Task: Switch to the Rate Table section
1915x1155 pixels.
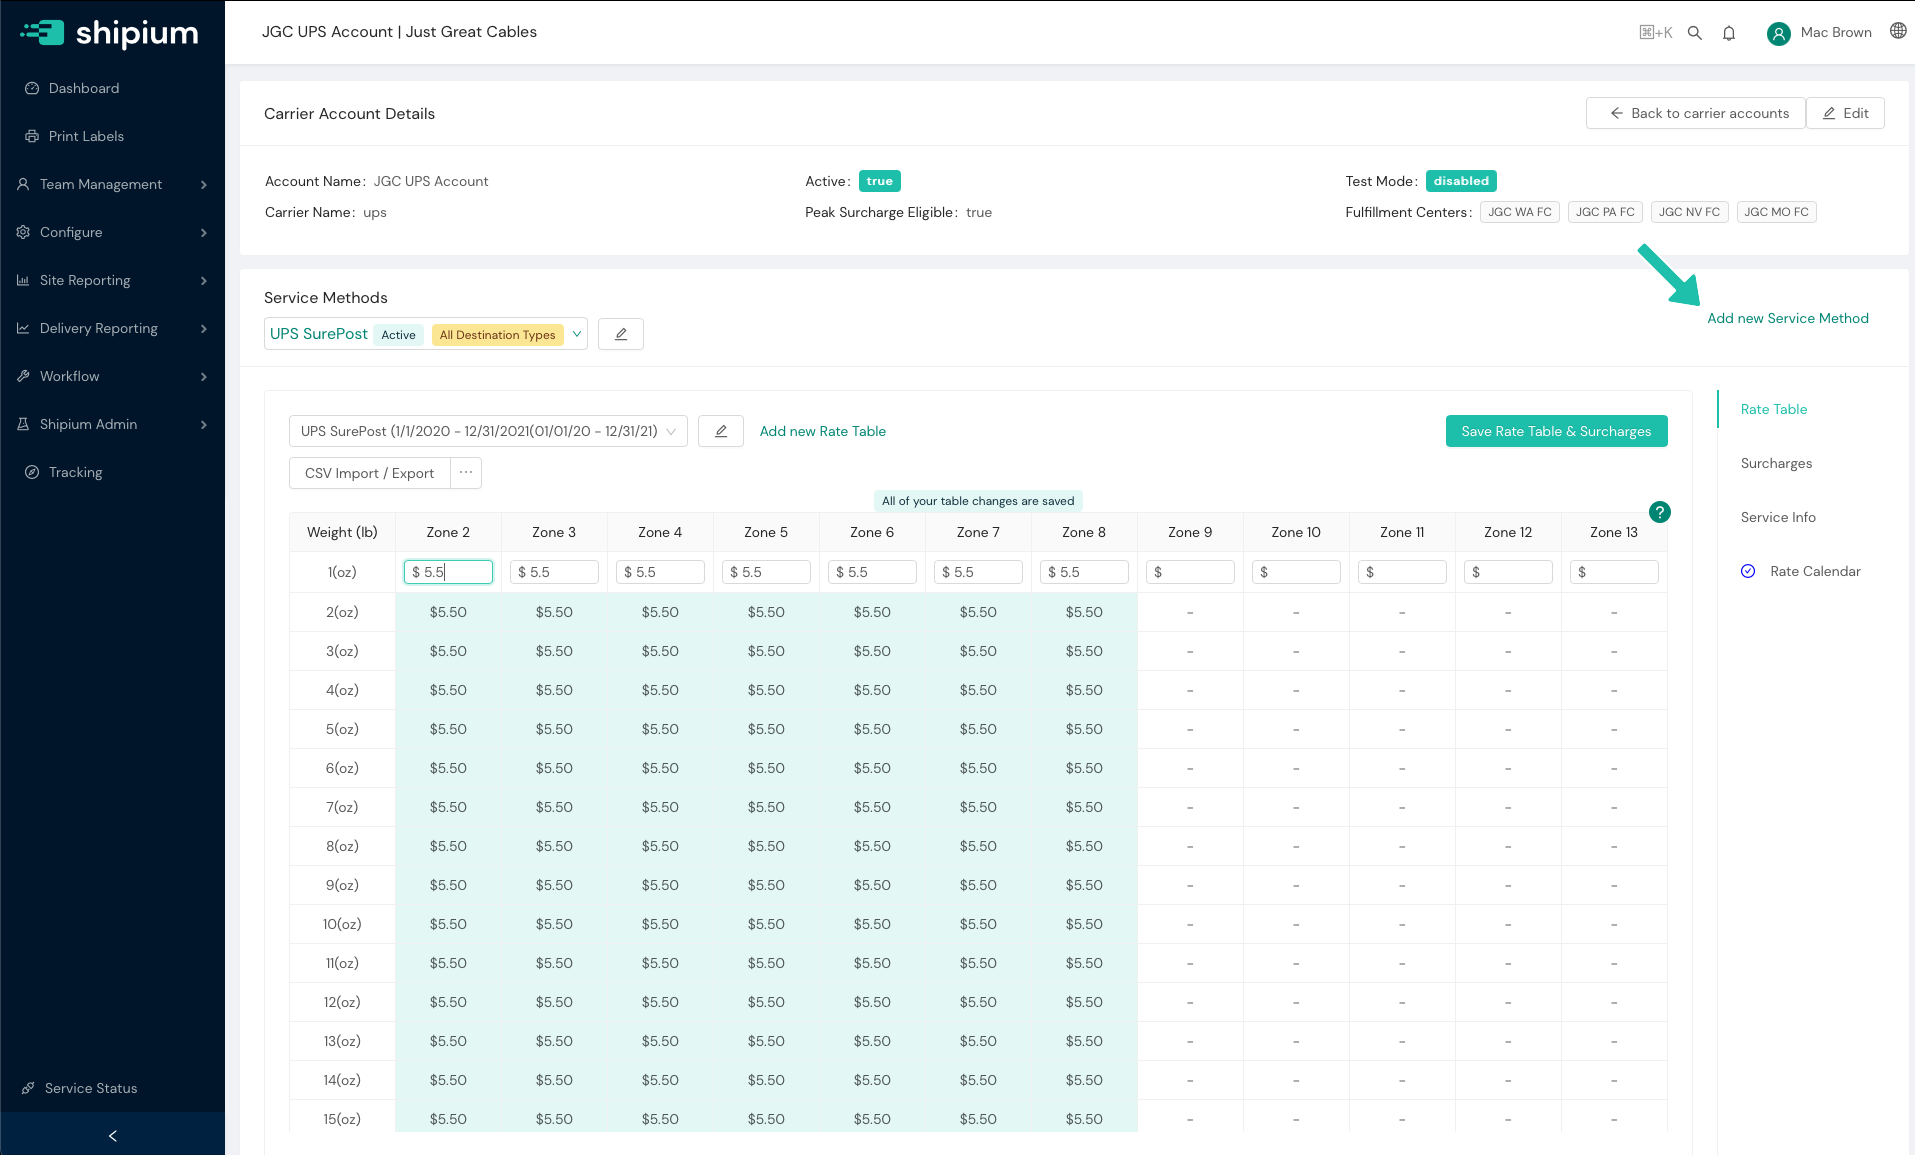Action: (1773, 409)
